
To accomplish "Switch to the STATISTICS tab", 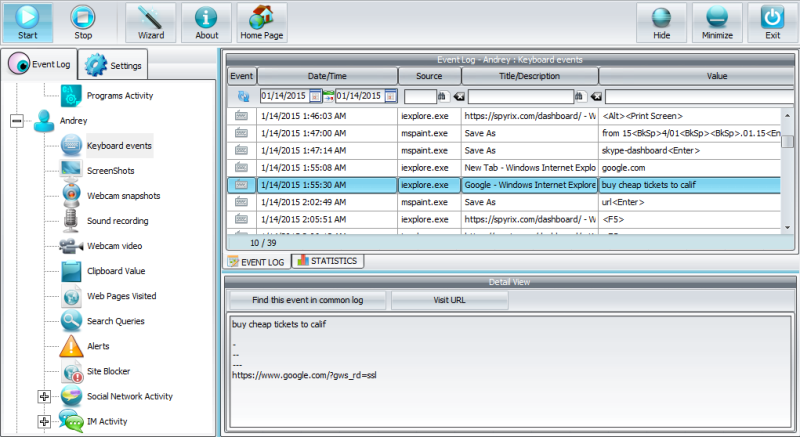I will [327, 261].
